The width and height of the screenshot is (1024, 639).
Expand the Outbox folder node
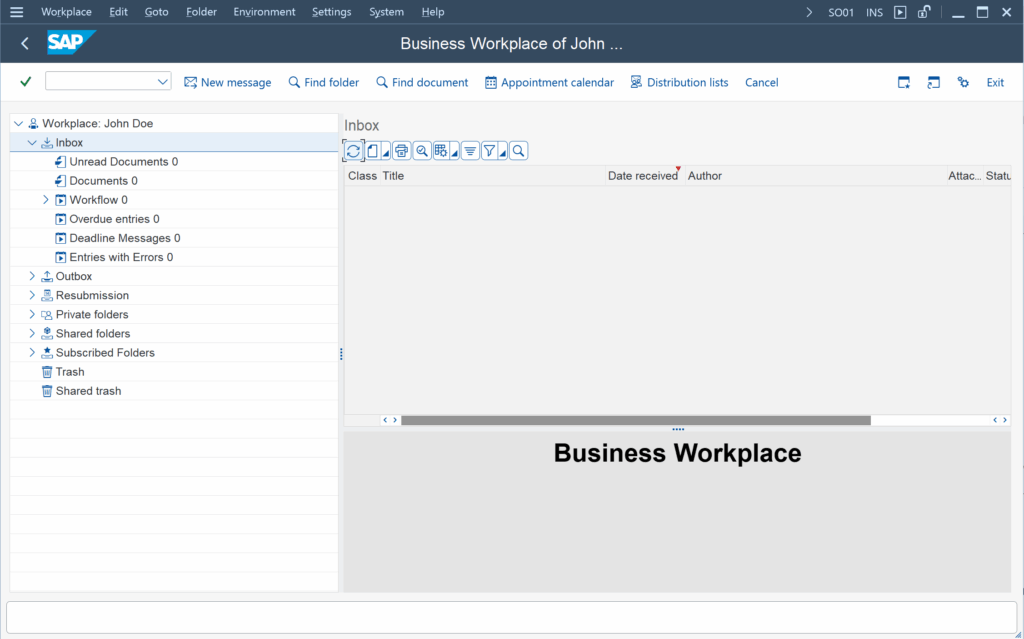(x=32, y=276)
